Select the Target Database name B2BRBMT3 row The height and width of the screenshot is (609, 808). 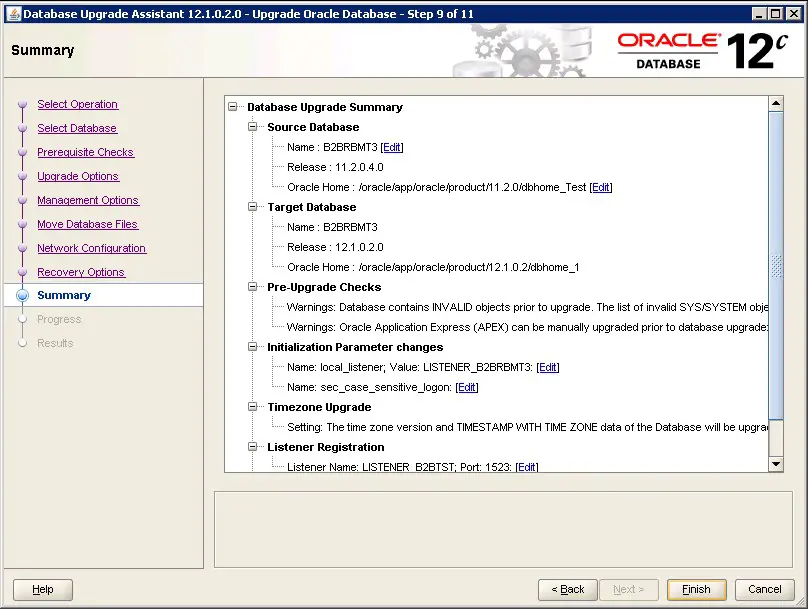point(332,227)
